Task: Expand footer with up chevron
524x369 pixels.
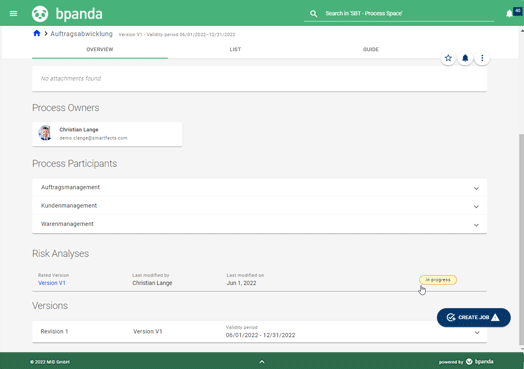Action: tap(262, 362)
